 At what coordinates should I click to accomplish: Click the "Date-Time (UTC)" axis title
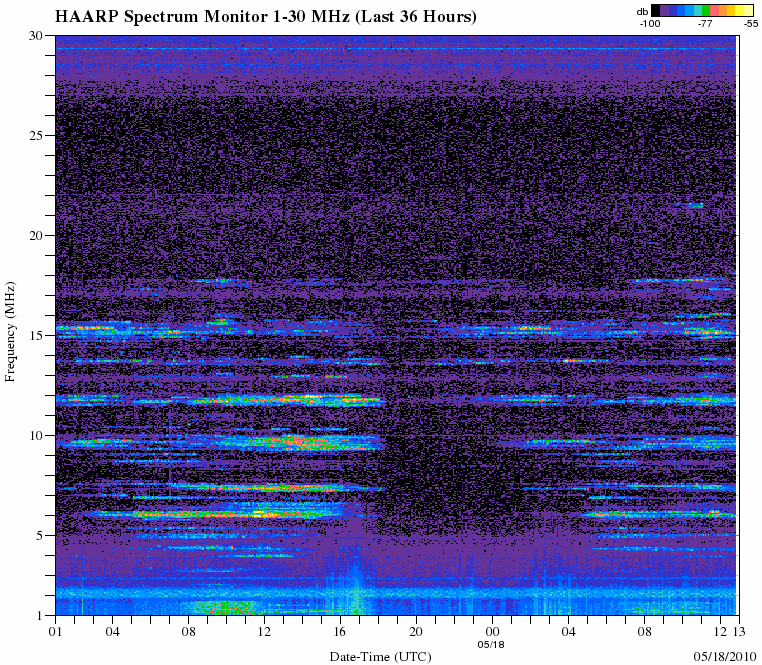click(x=381, y=657)
